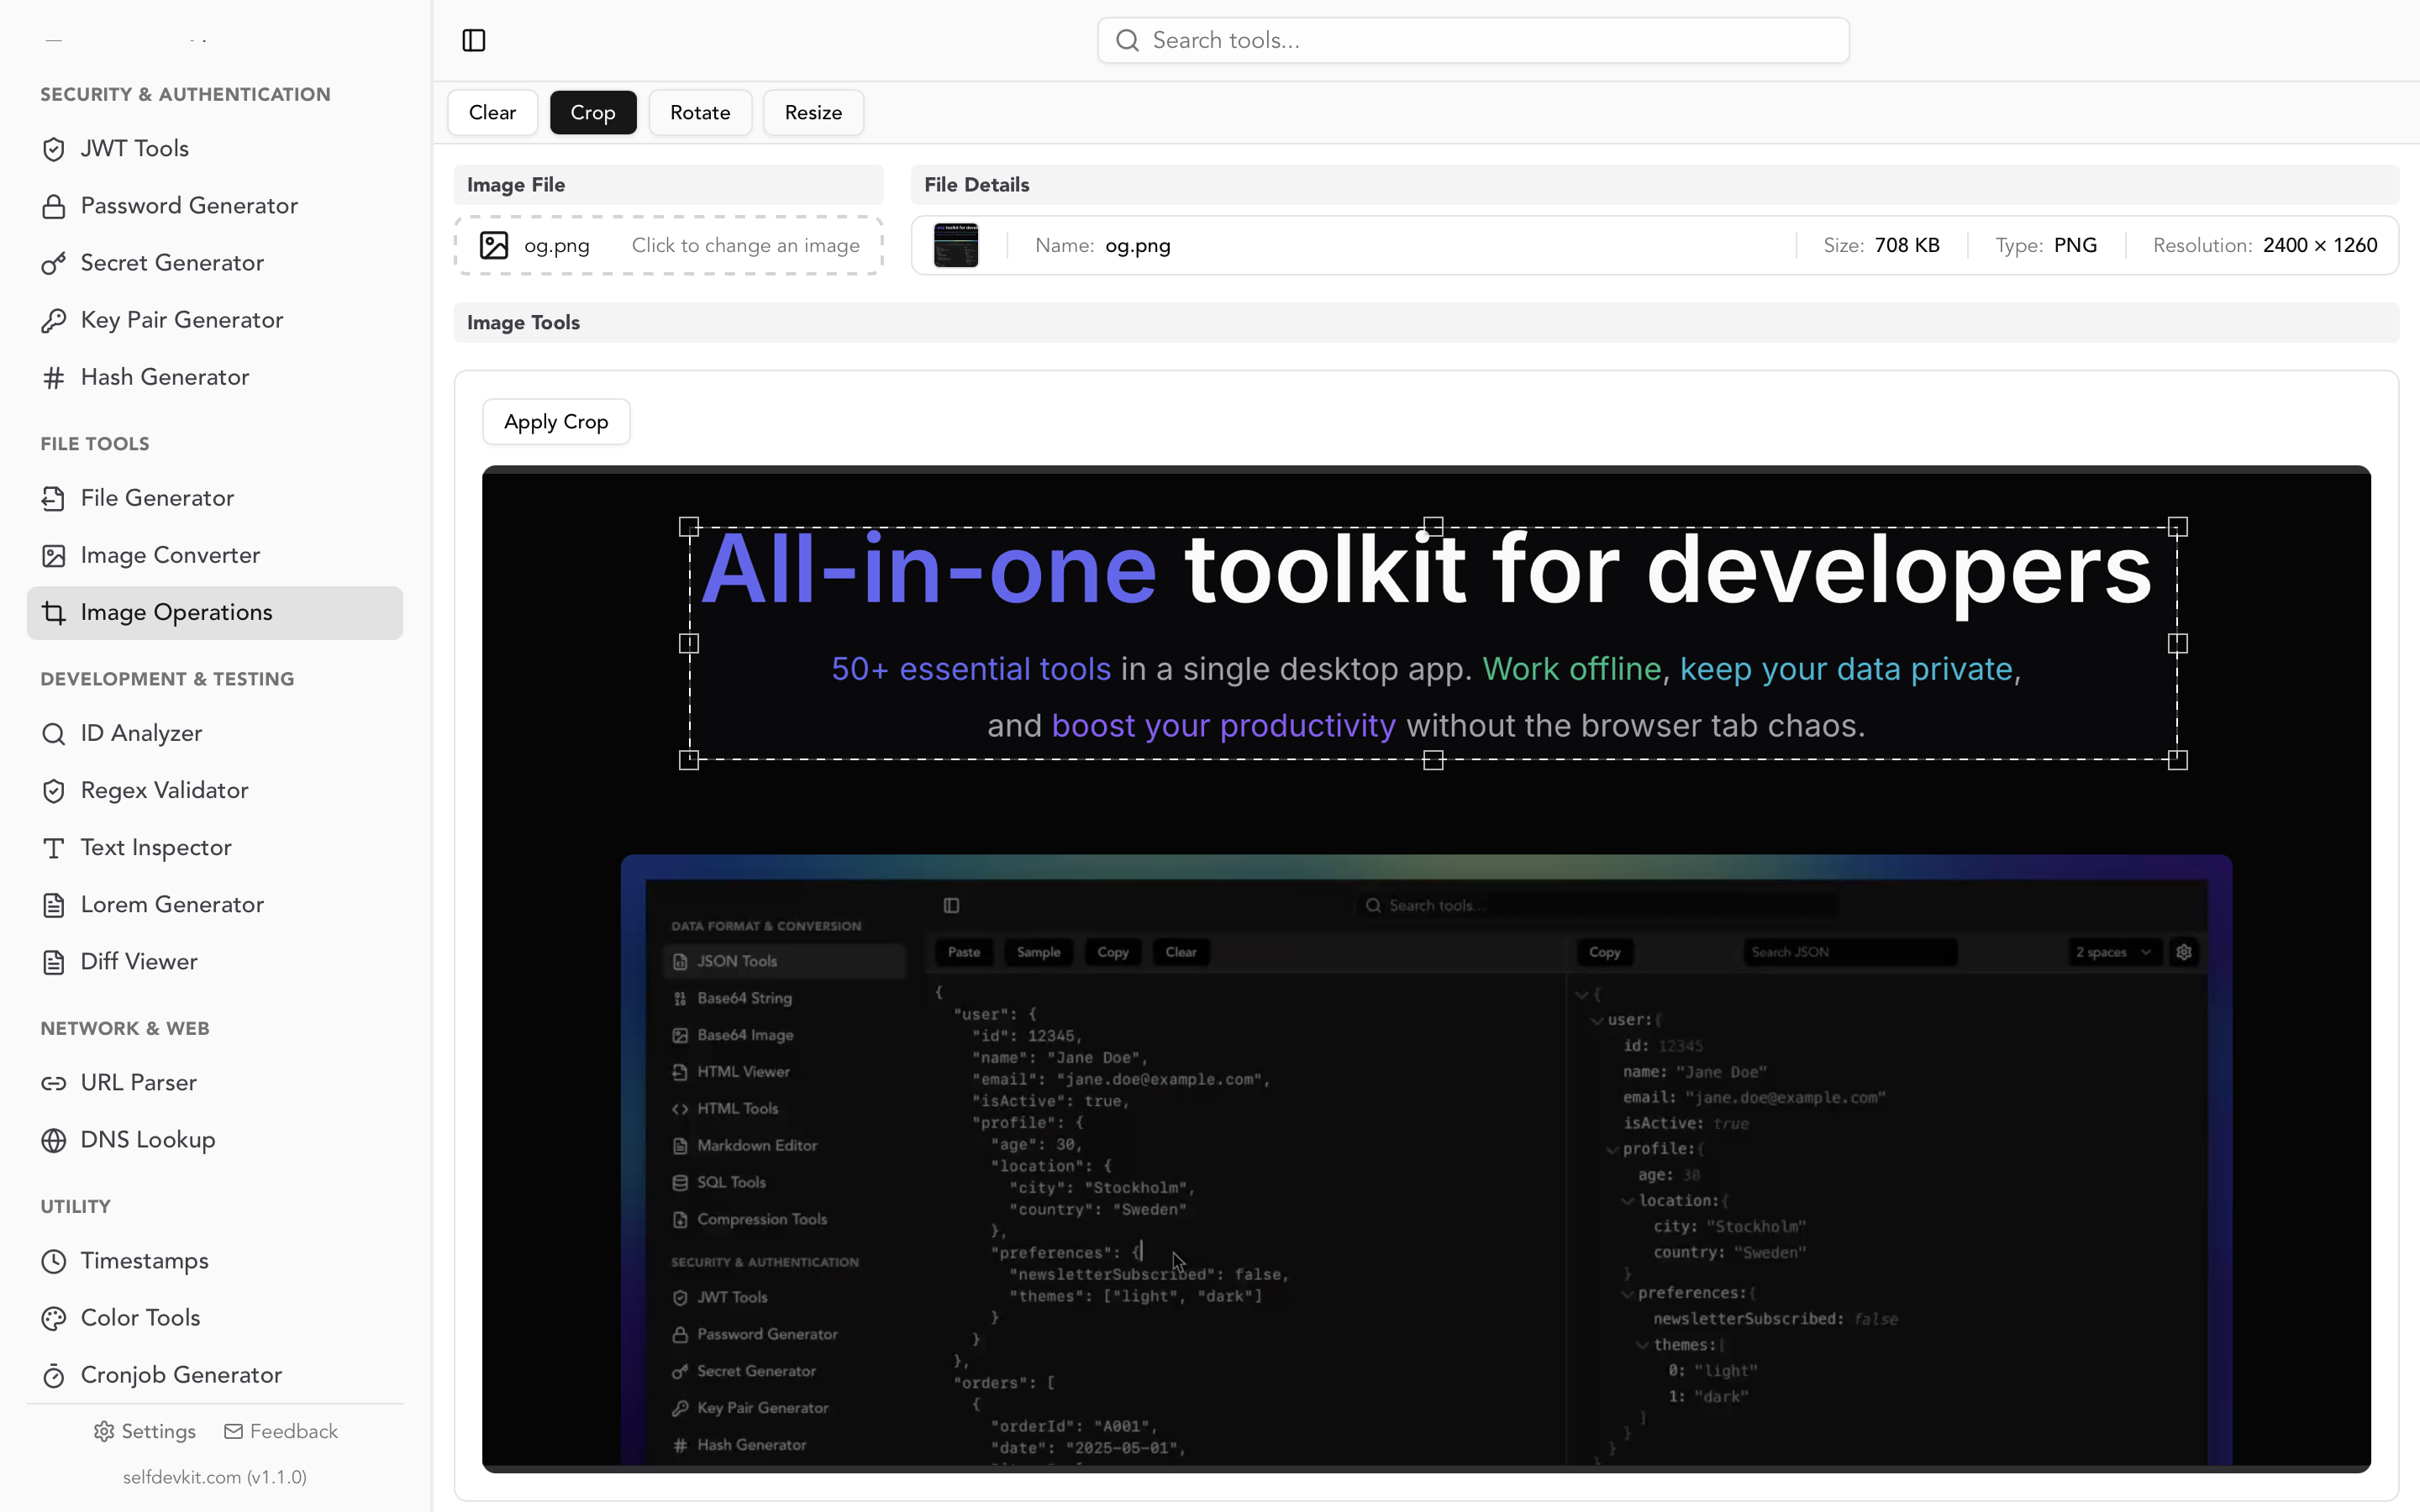Screen dimensions: 2420x1512
Task: Open Password Generator tool
Action: point(215,206)
